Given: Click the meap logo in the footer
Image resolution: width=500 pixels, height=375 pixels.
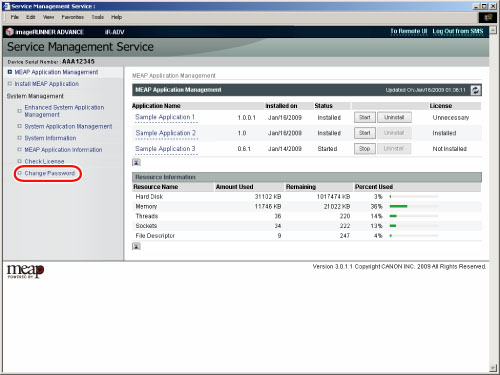Looking at the screenshot, I should pyautogui.click(x=26, y=271).
